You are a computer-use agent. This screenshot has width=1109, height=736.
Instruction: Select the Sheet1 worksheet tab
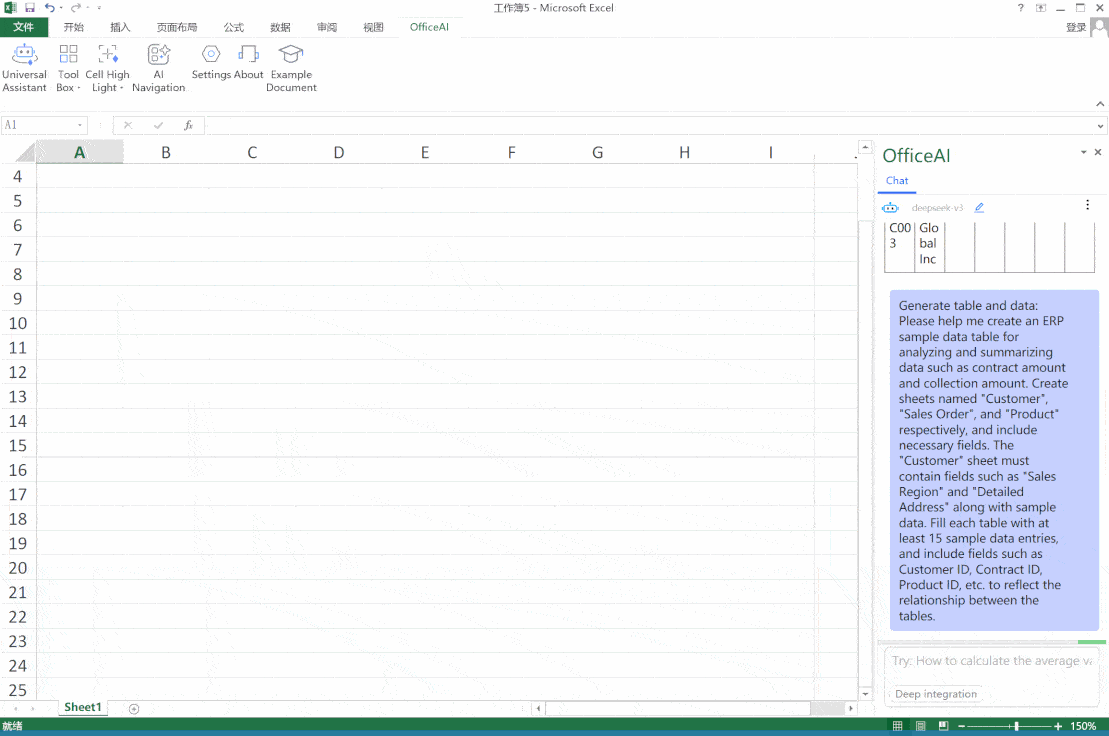82,707
